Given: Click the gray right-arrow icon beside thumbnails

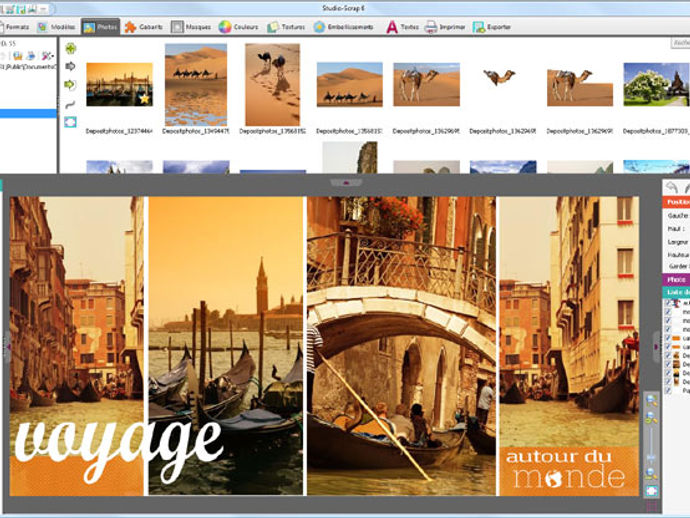Looking at the screenshot, I should coord(70,66).
